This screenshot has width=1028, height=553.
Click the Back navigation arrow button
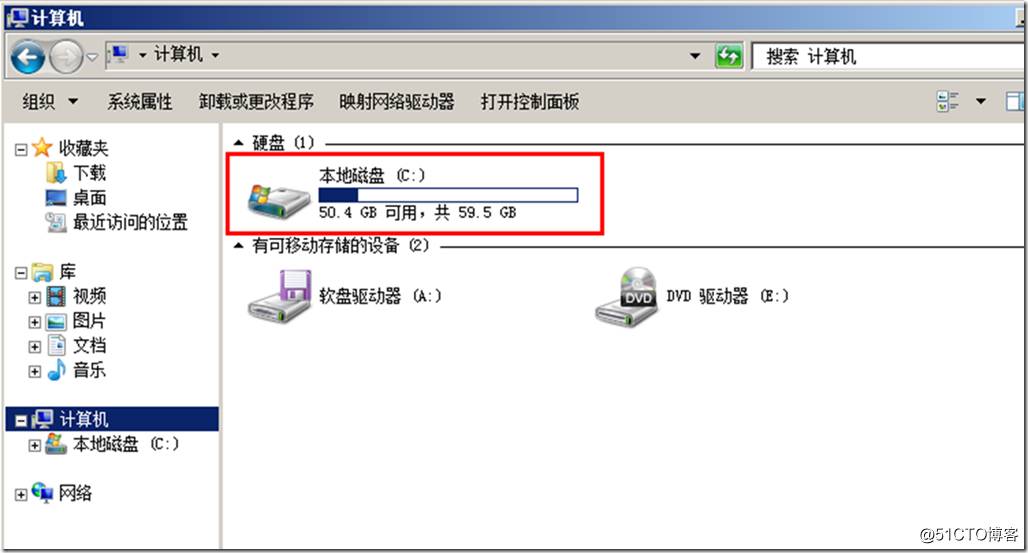pyautogui.click(x=28, y=57)
